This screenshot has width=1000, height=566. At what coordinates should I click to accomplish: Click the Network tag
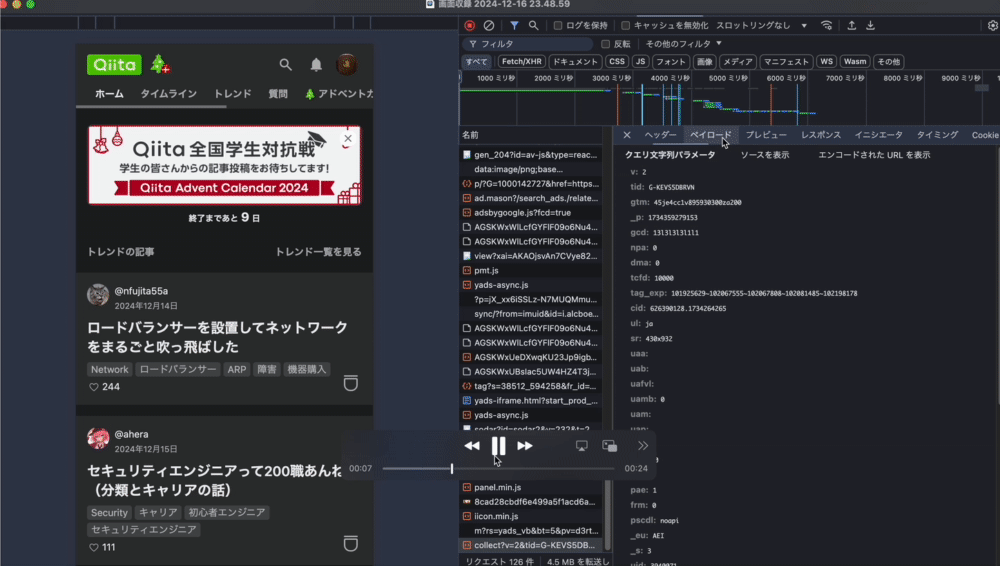[109, 369]
